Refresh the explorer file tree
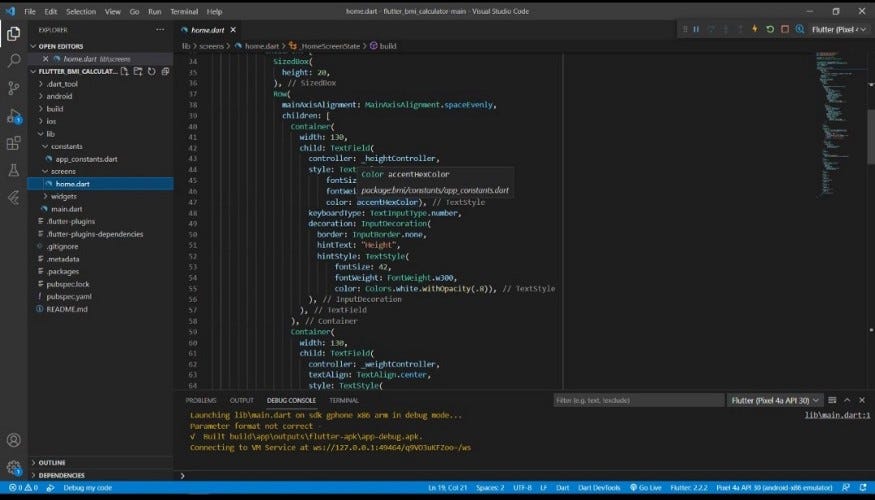Image resolution: width=875 pixels, height=500 pixels. pos(151,71)
